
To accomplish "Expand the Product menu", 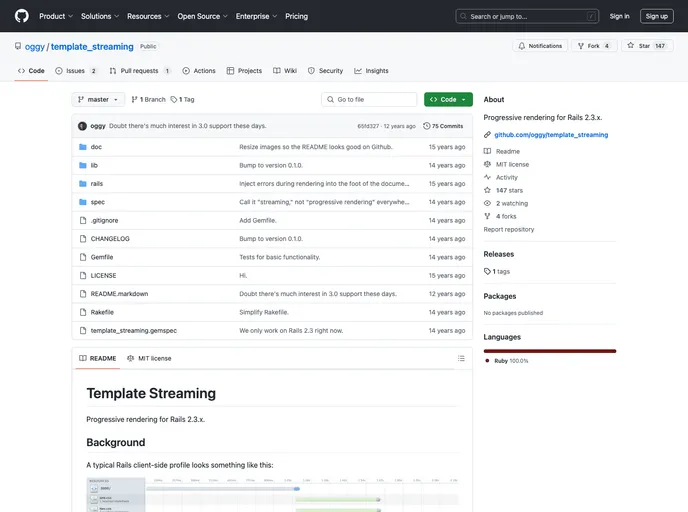I will coord(55,16).
